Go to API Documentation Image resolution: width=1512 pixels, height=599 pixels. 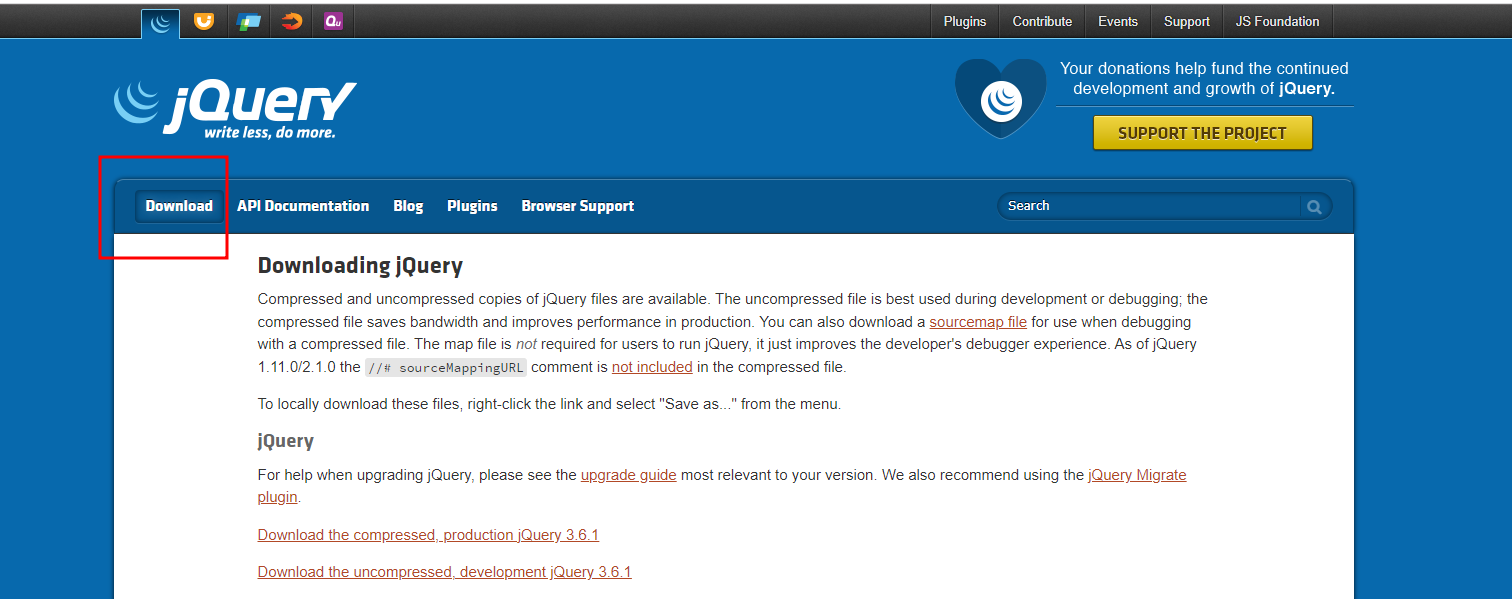(303, 206)
